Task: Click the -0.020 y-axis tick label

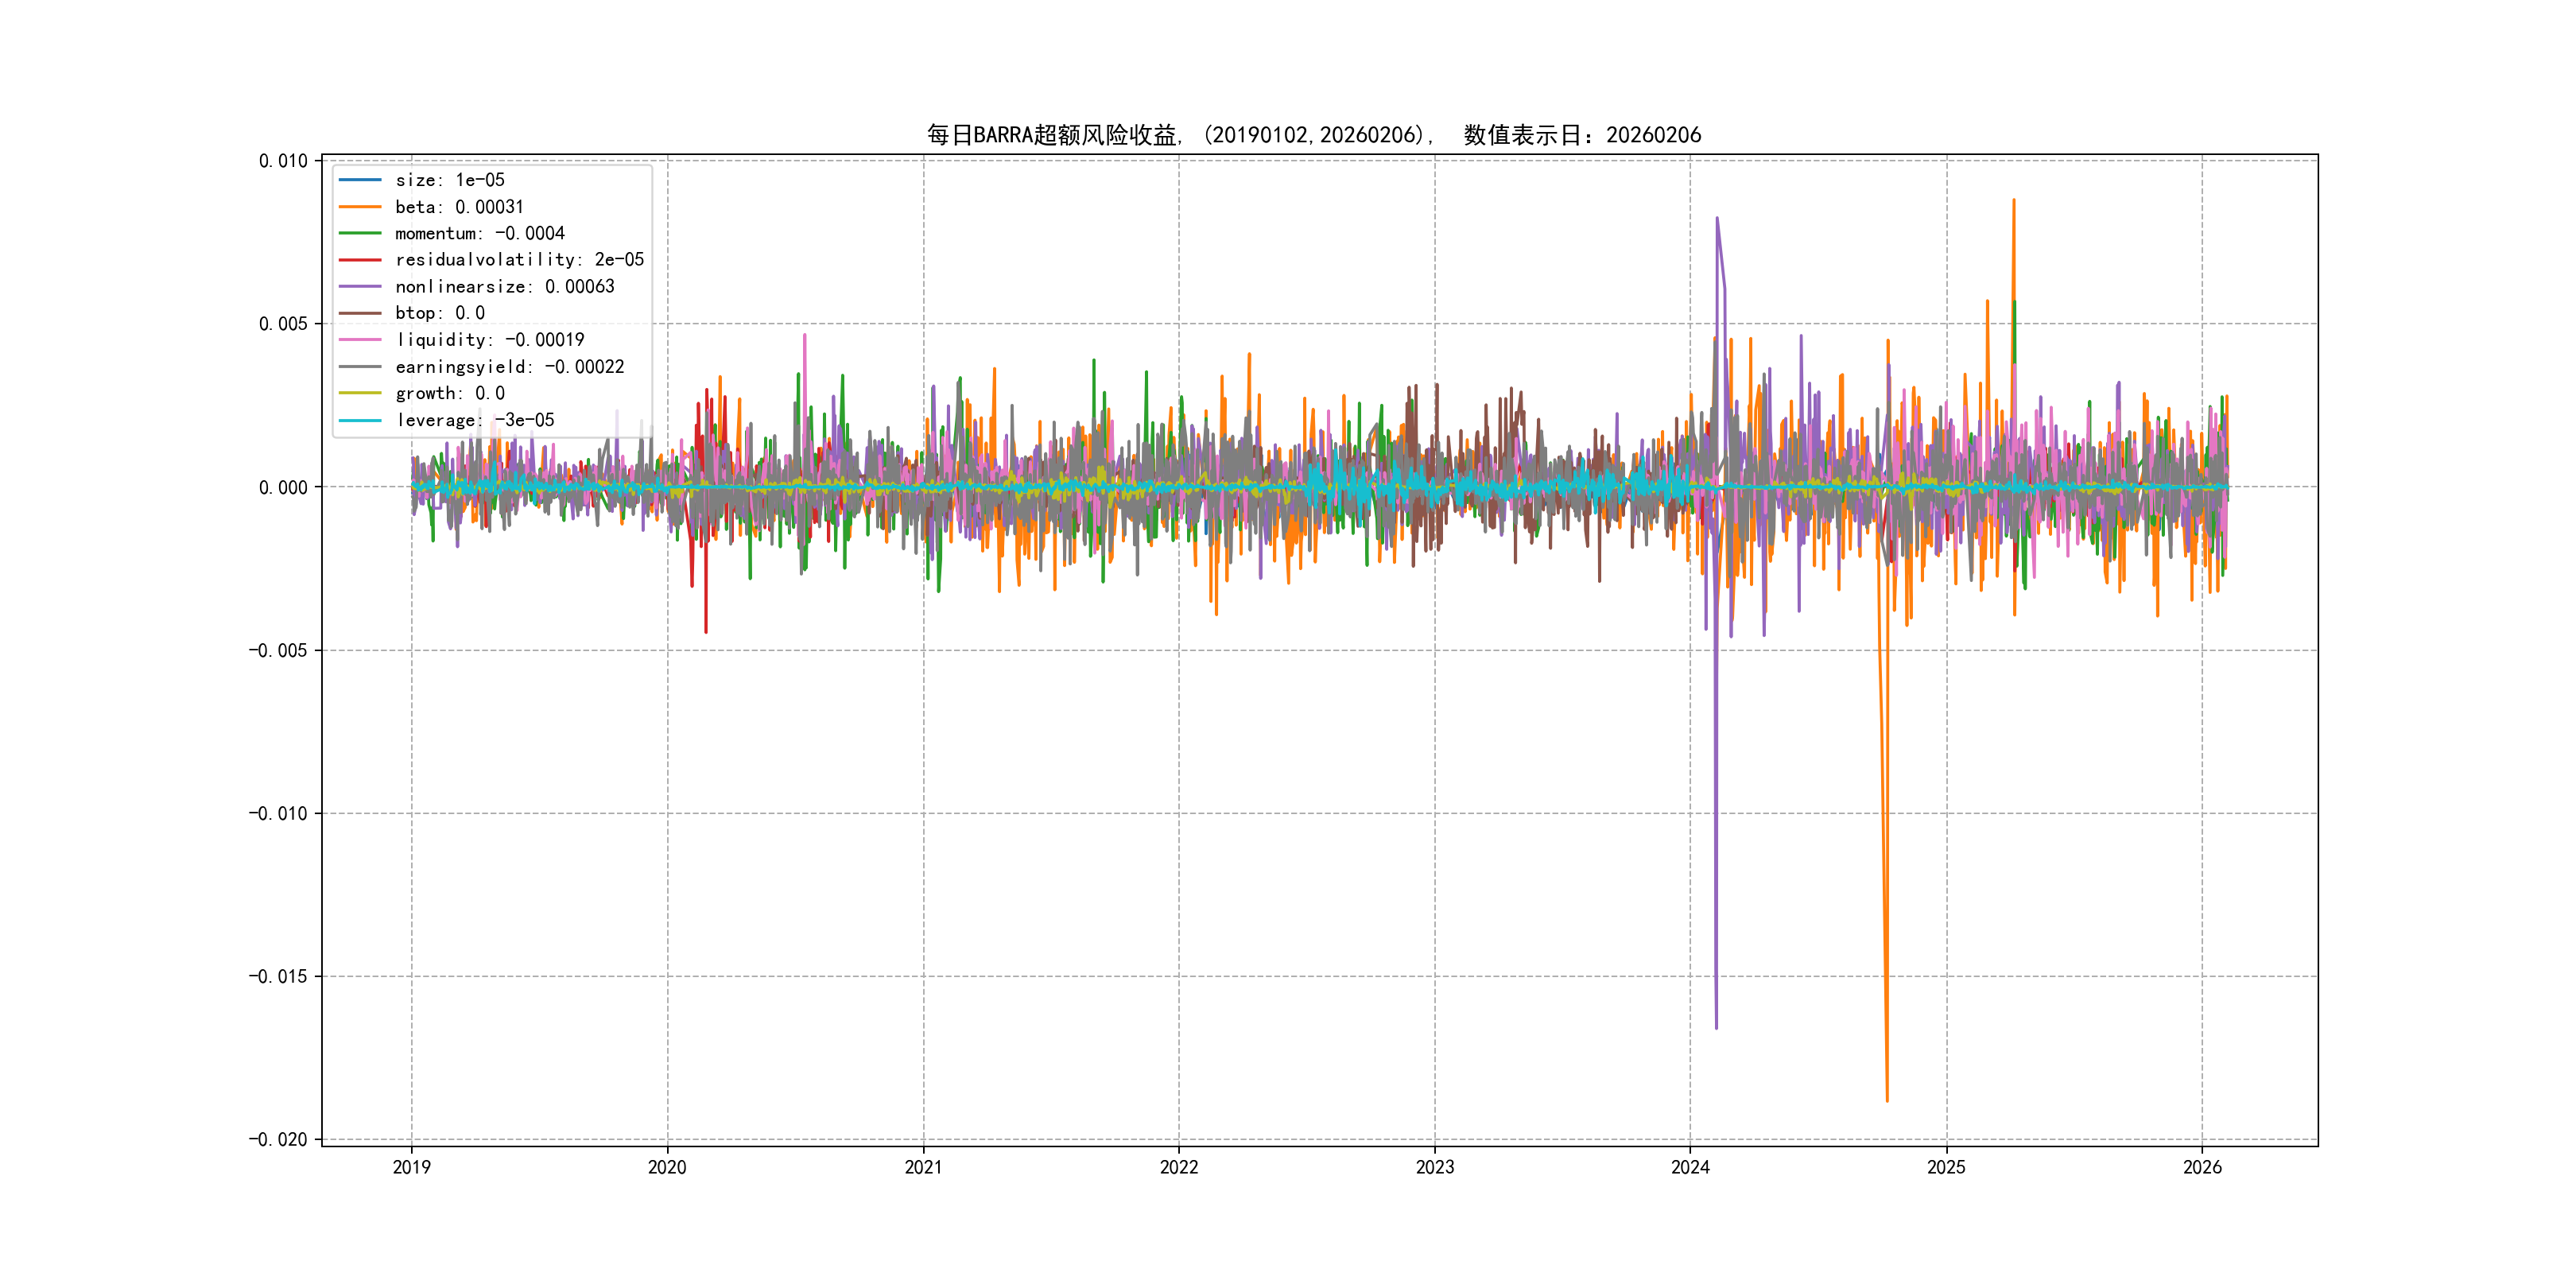Action: point(278,1140)
